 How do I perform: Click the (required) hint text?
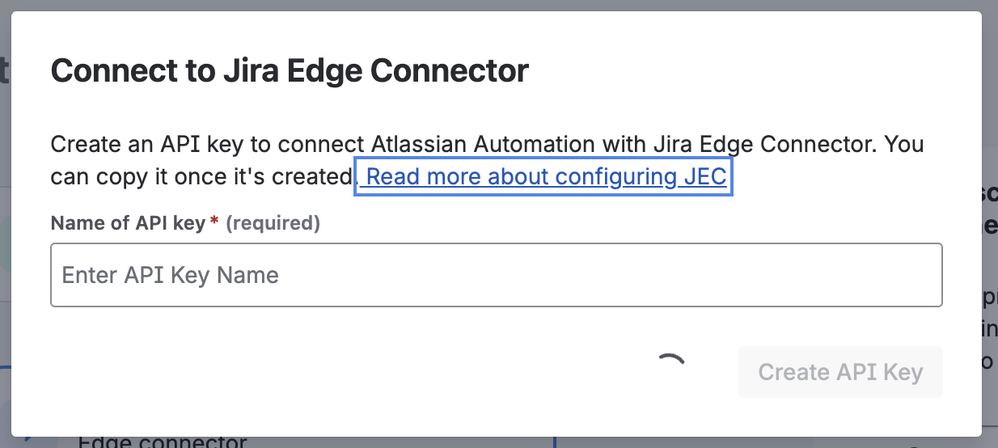(x=273, y=223)
